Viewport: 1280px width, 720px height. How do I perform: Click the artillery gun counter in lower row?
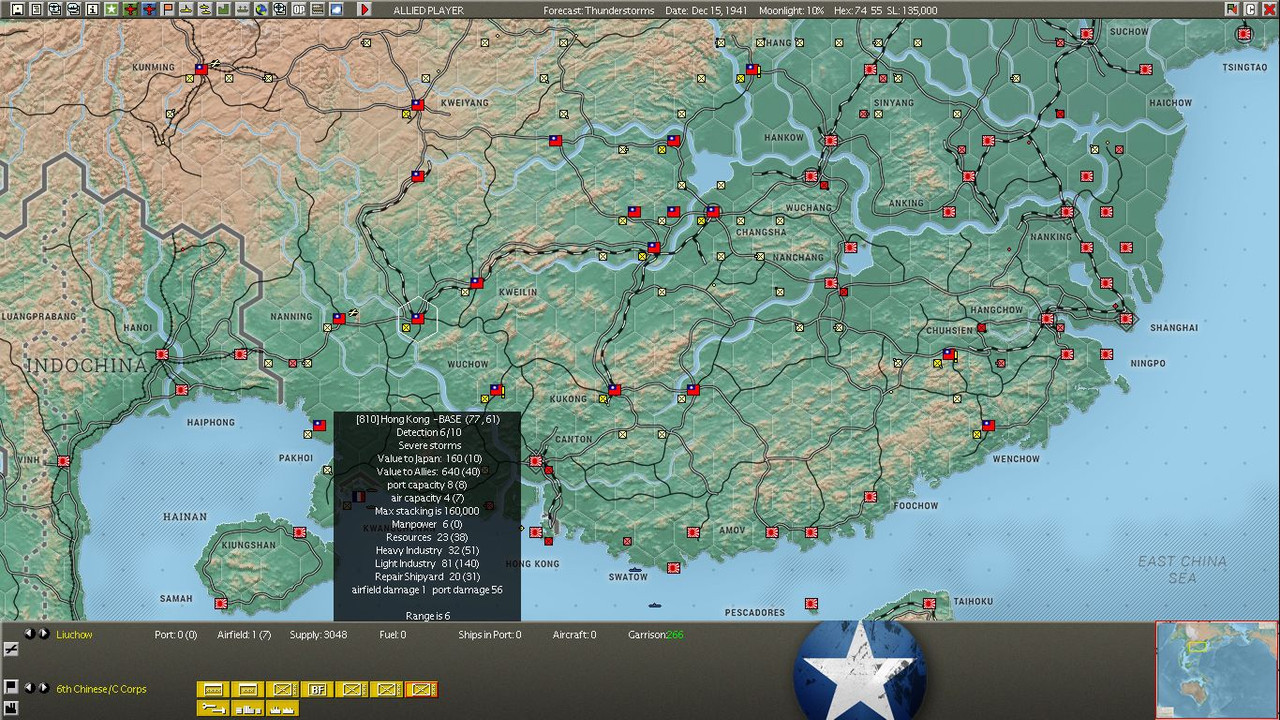coord(212,708)
